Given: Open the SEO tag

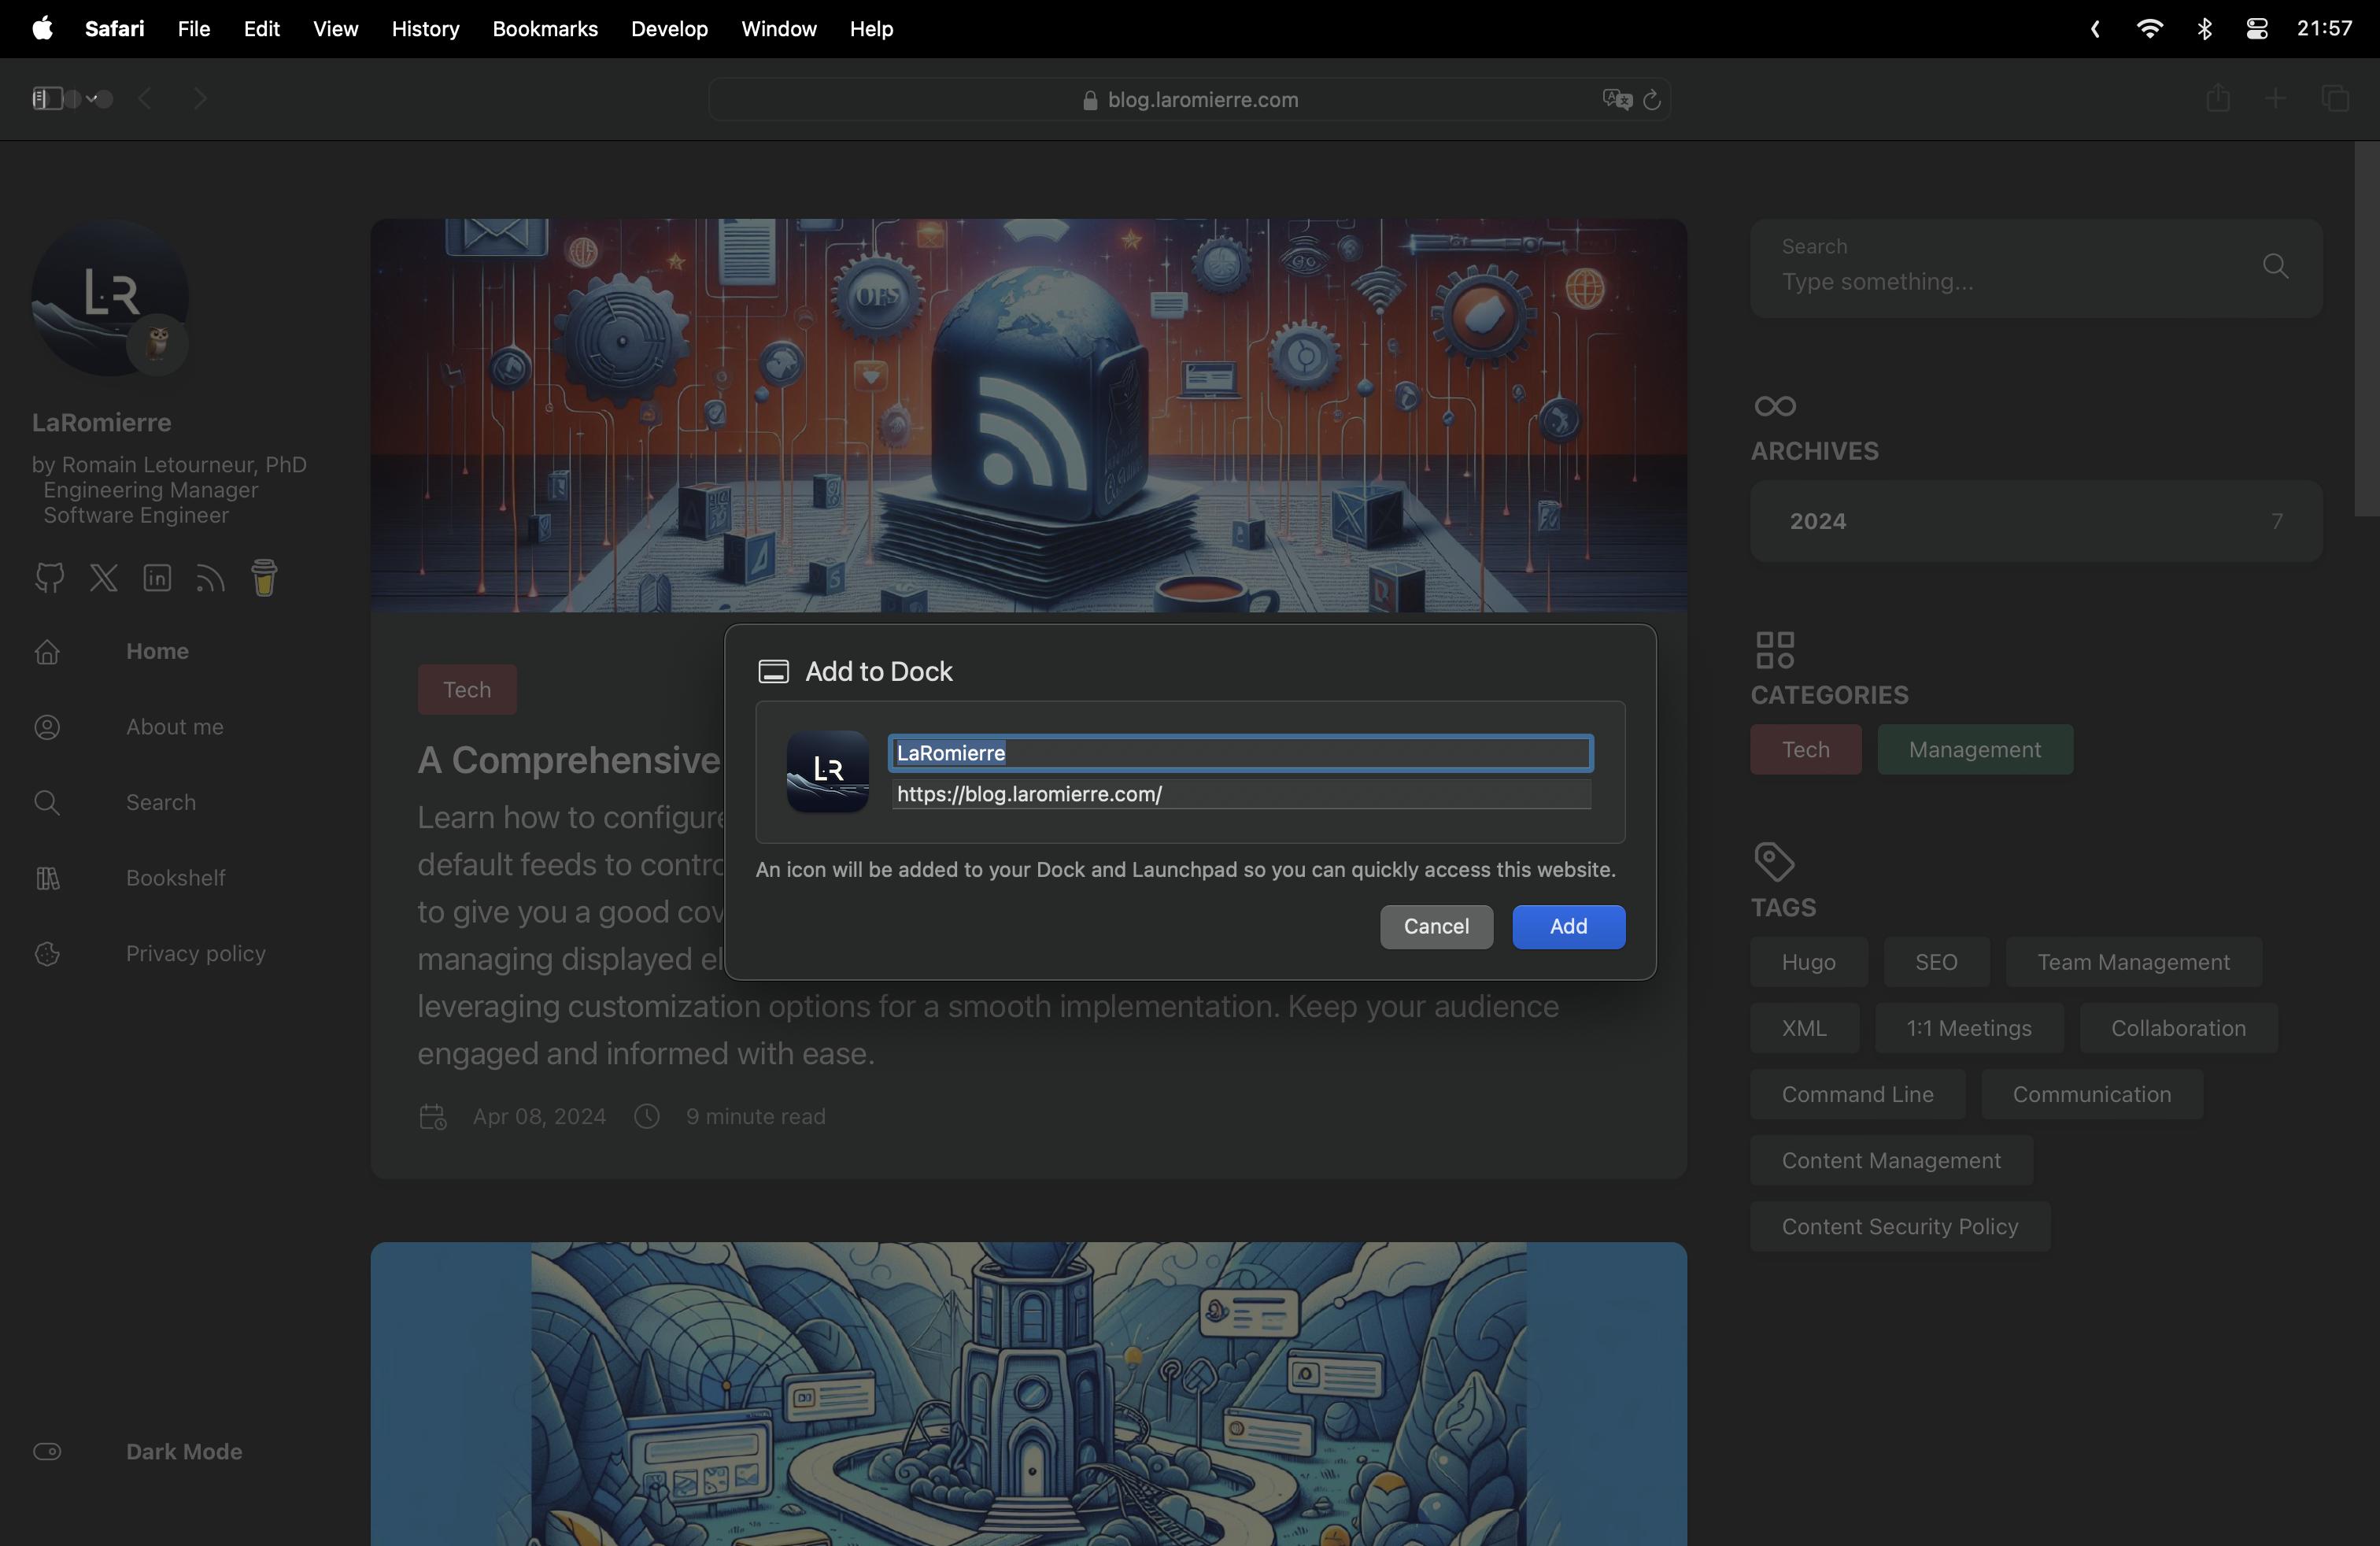Looking at the screenshot, I should coord(1936,962).
